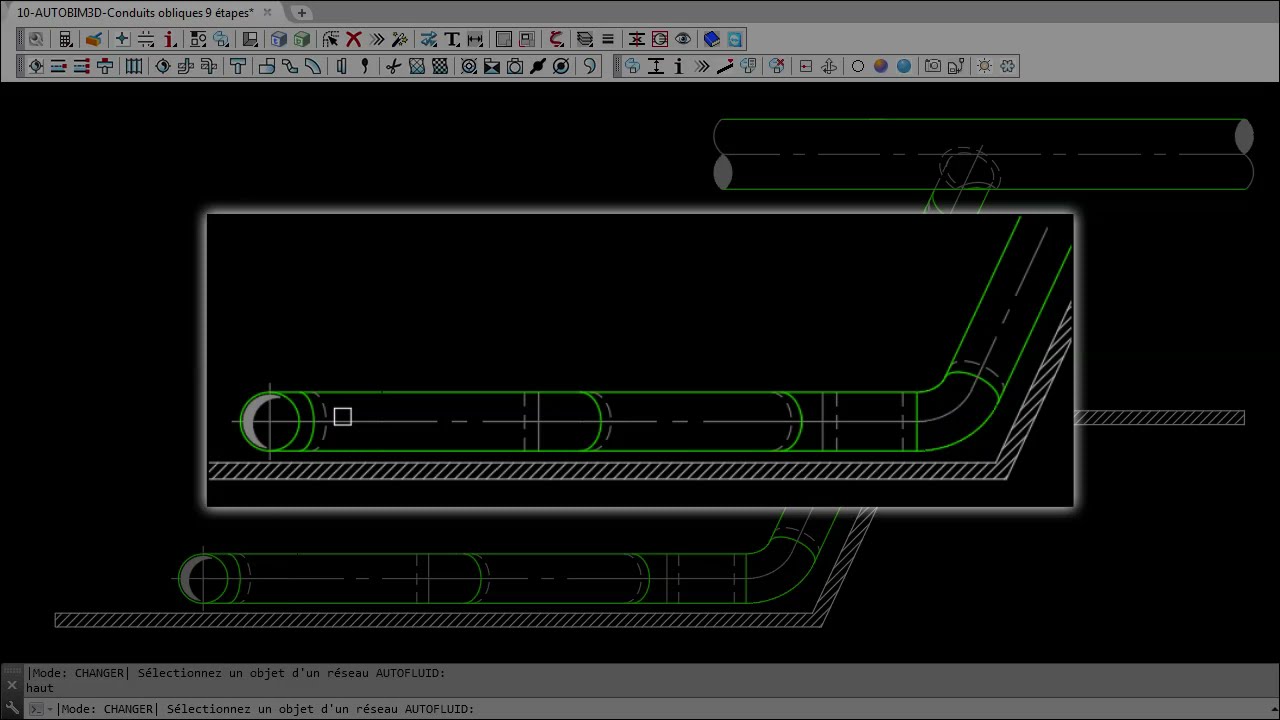Toggle the eye visibility icon
Viewport: 1280px width, 720px height.
point(683,40)
